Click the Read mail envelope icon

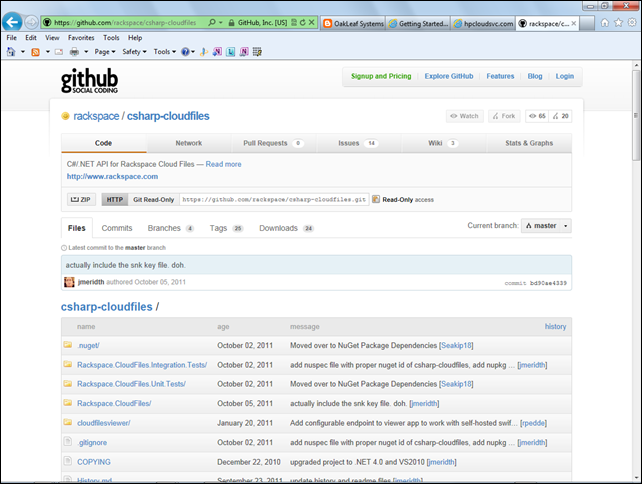[59, 52]
